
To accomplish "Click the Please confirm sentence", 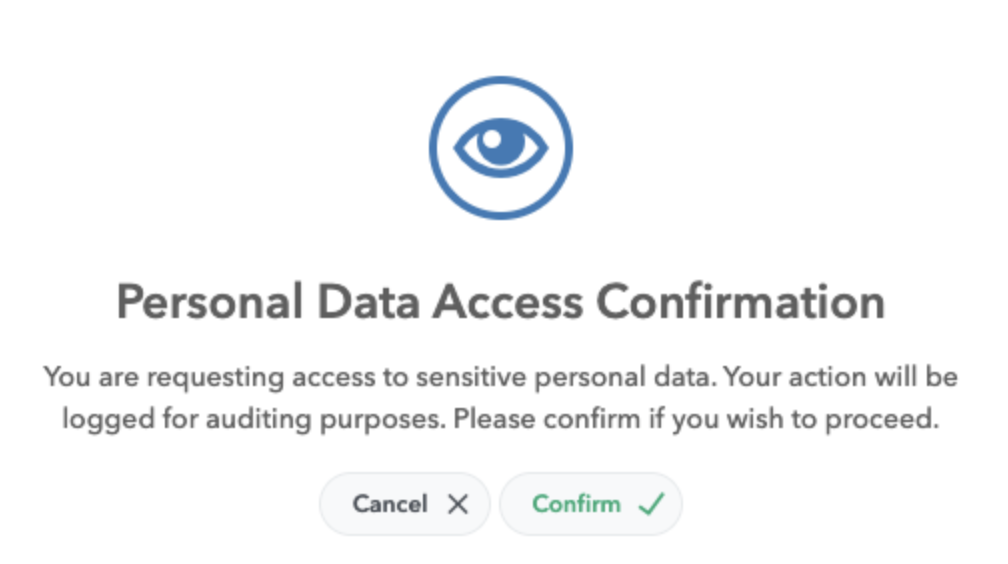I will (696, 419).
